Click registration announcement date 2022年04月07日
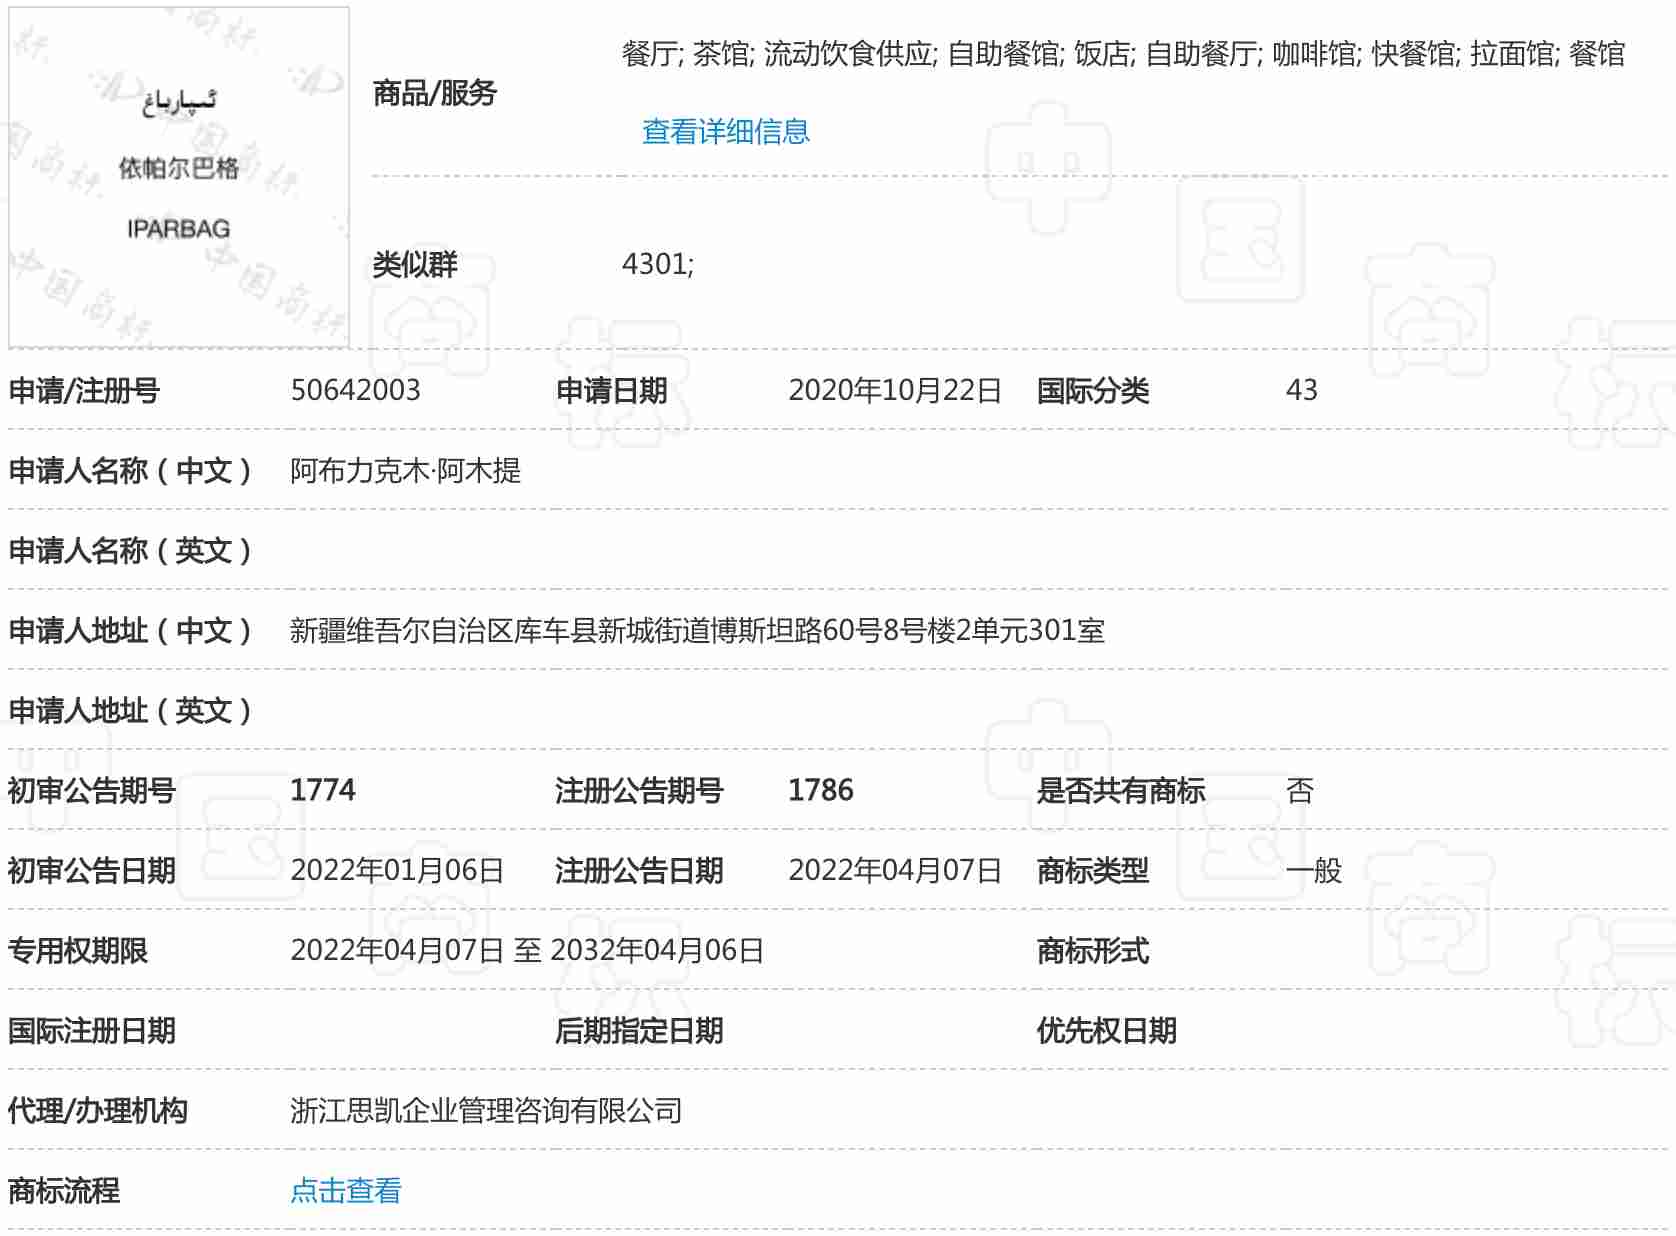The width and height of the screenshot is (1676, 1236). coord(894,870)
